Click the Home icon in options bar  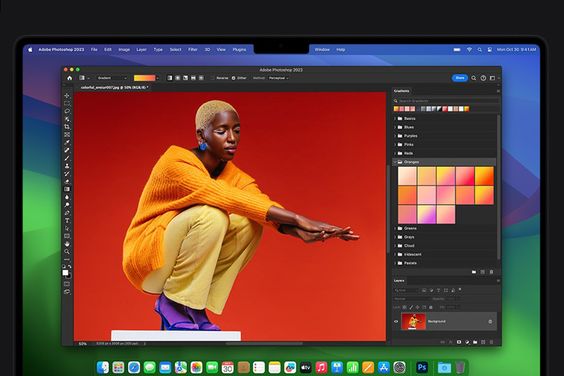pyautogui.click(x=69, y=78)
